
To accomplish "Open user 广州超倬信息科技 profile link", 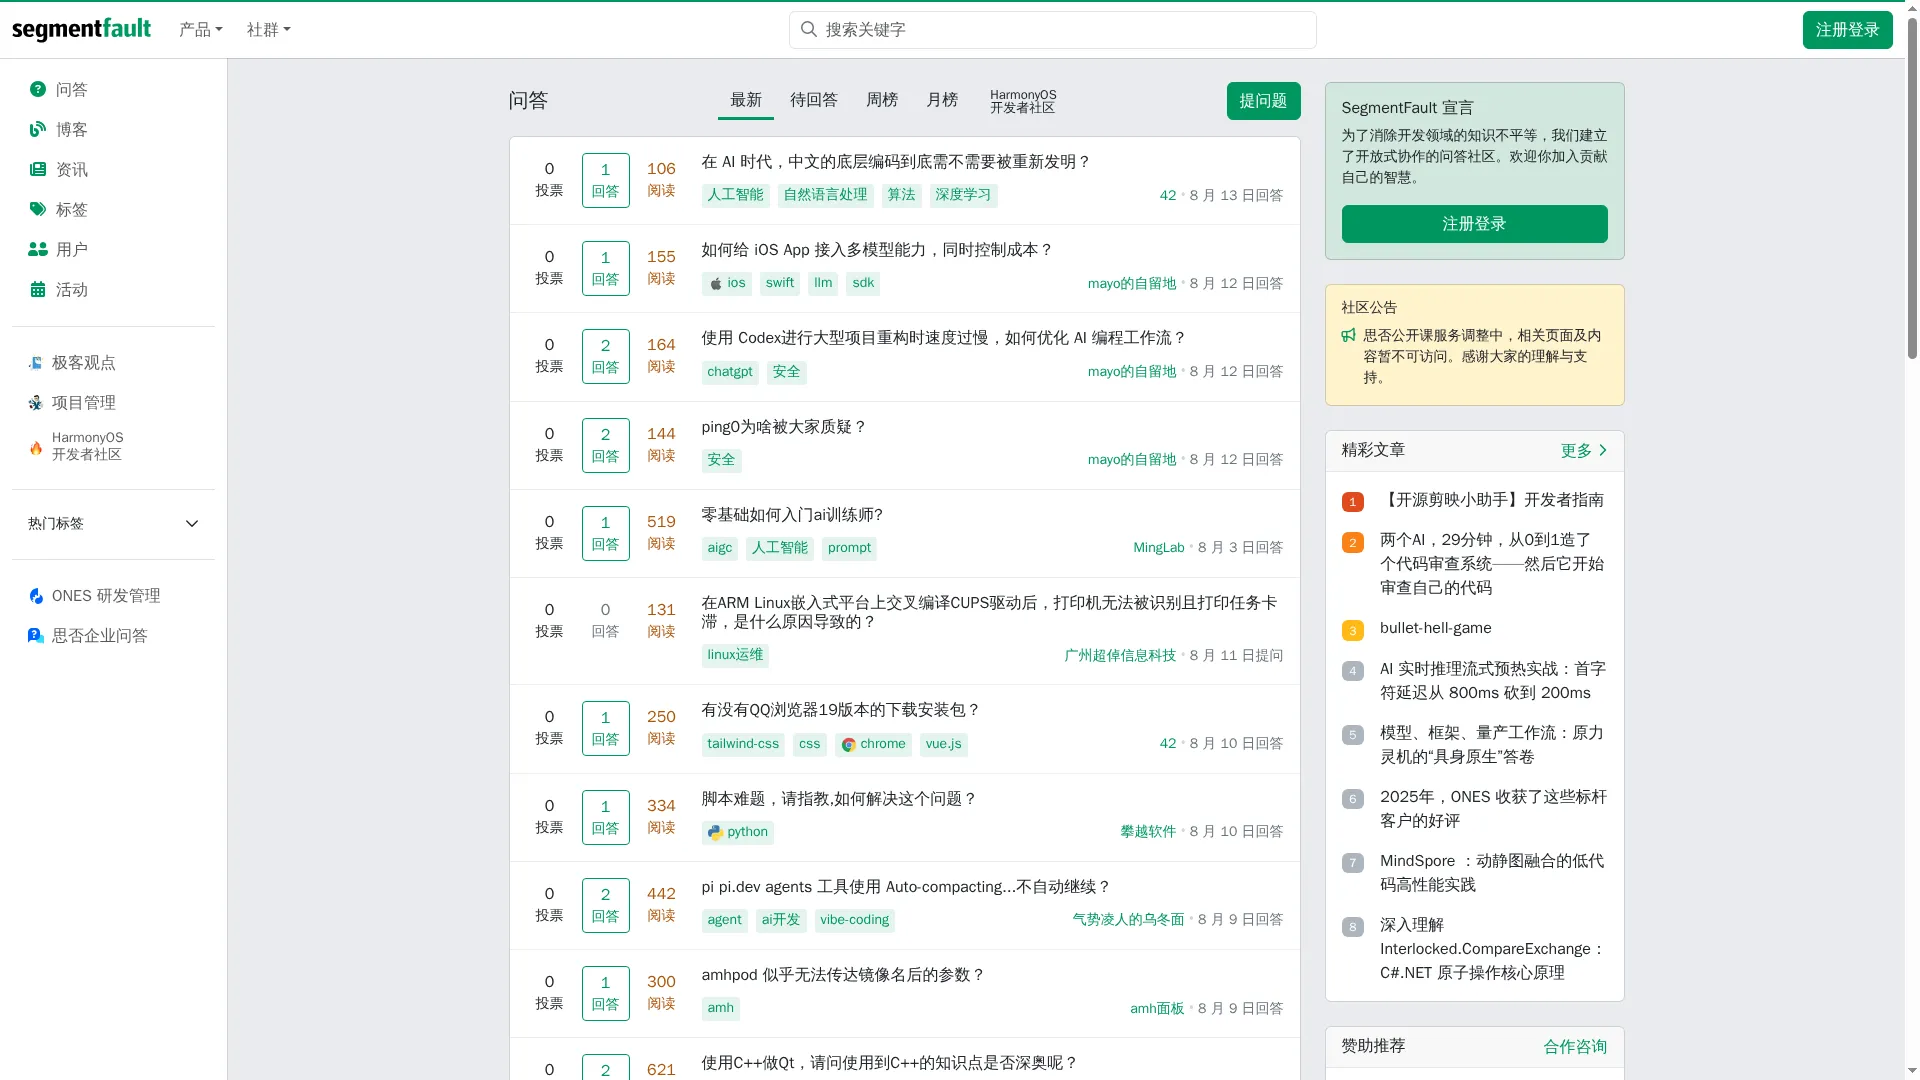I will click(x=1120, y=656).
